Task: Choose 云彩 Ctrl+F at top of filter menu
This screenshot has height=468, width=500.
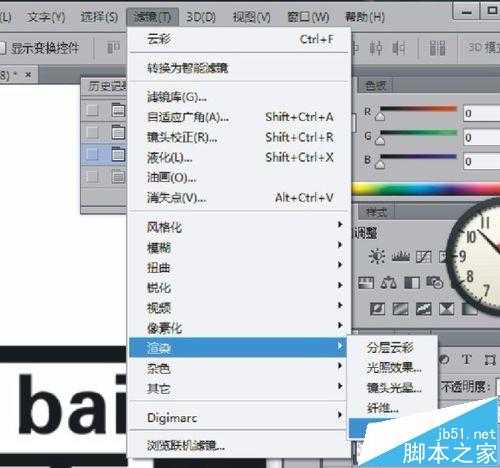Action: (238, 40)
